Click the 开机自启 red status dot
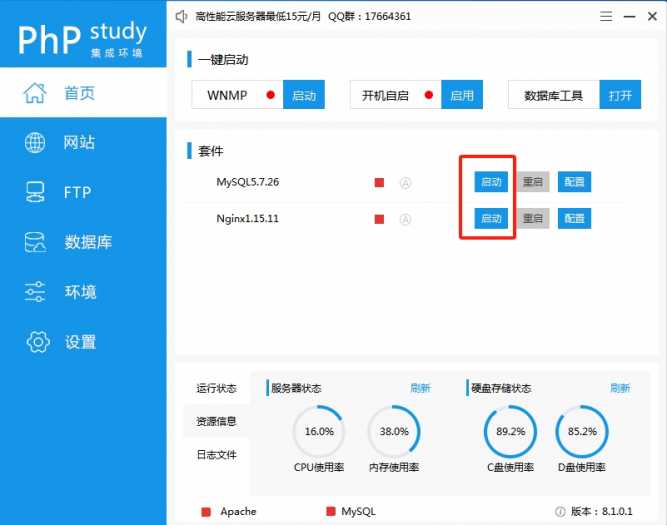 coord(429,95)
